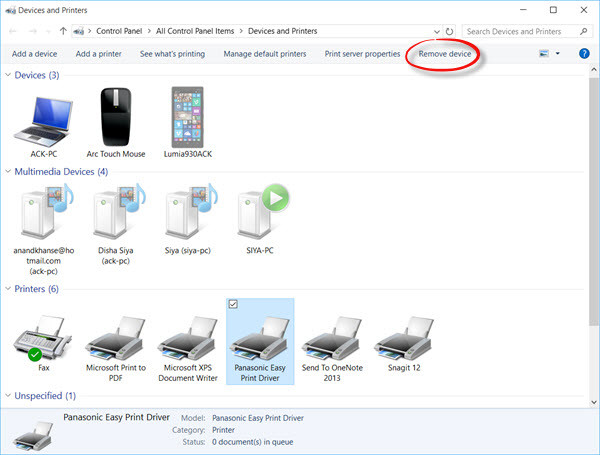Open the address bar history dropdown
The height and width of the screenshot is (455, 600).
437,31
